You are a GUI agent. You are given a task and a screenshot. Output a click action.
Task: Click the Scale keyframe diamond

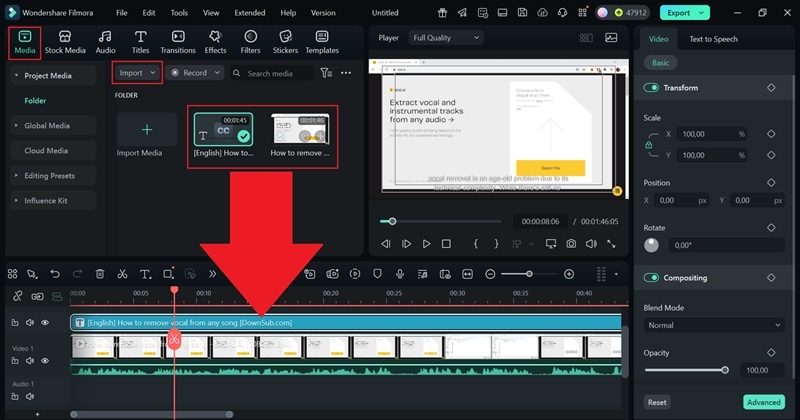[771, 134]
